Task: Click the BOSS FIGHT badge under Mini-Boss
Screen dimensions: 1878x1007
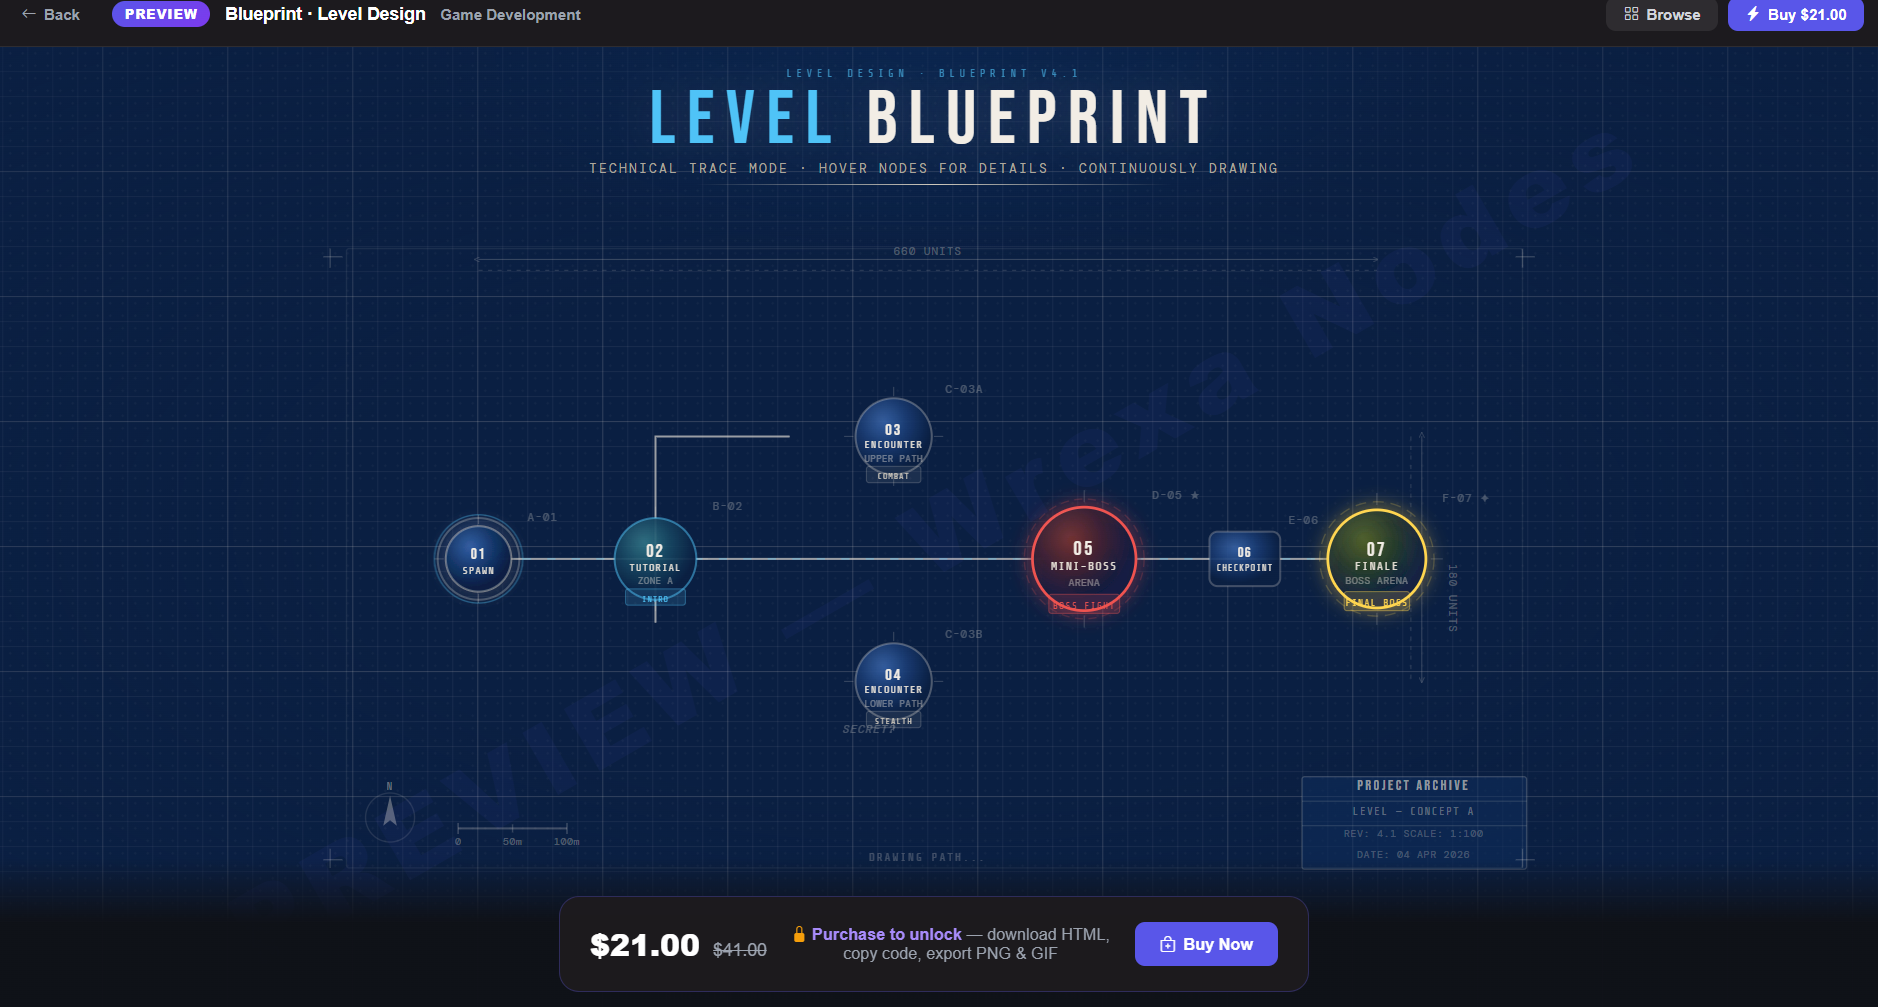Action: coord(1083,603)
